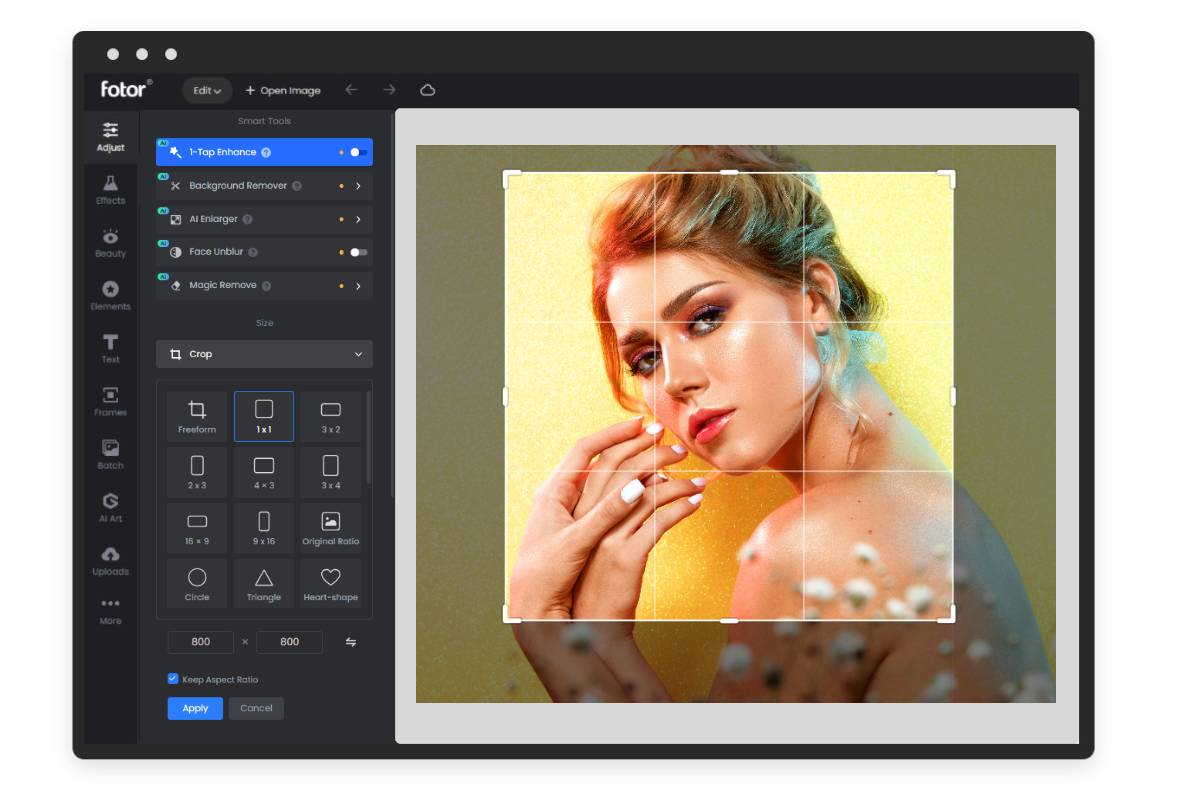Click the Apply button
1200x800 pixels.
click(x=195, y=708)
